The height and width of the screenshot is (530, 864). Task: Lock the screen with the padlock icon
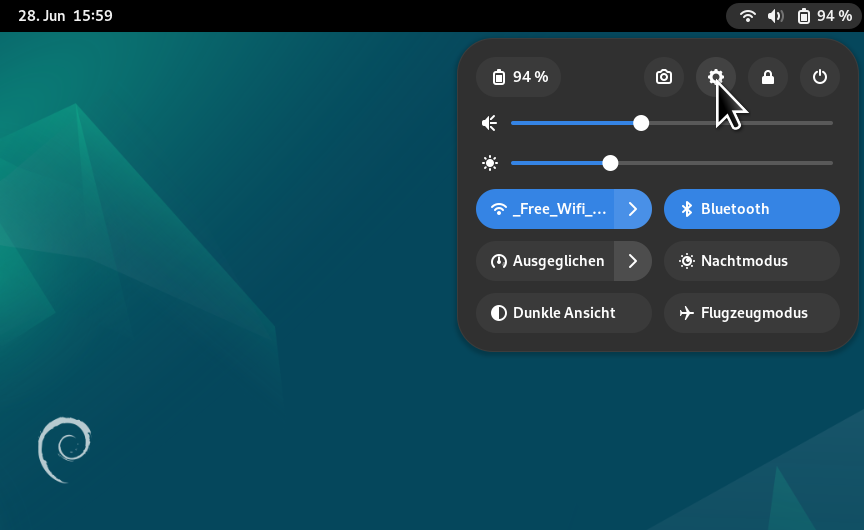point(768,77)
